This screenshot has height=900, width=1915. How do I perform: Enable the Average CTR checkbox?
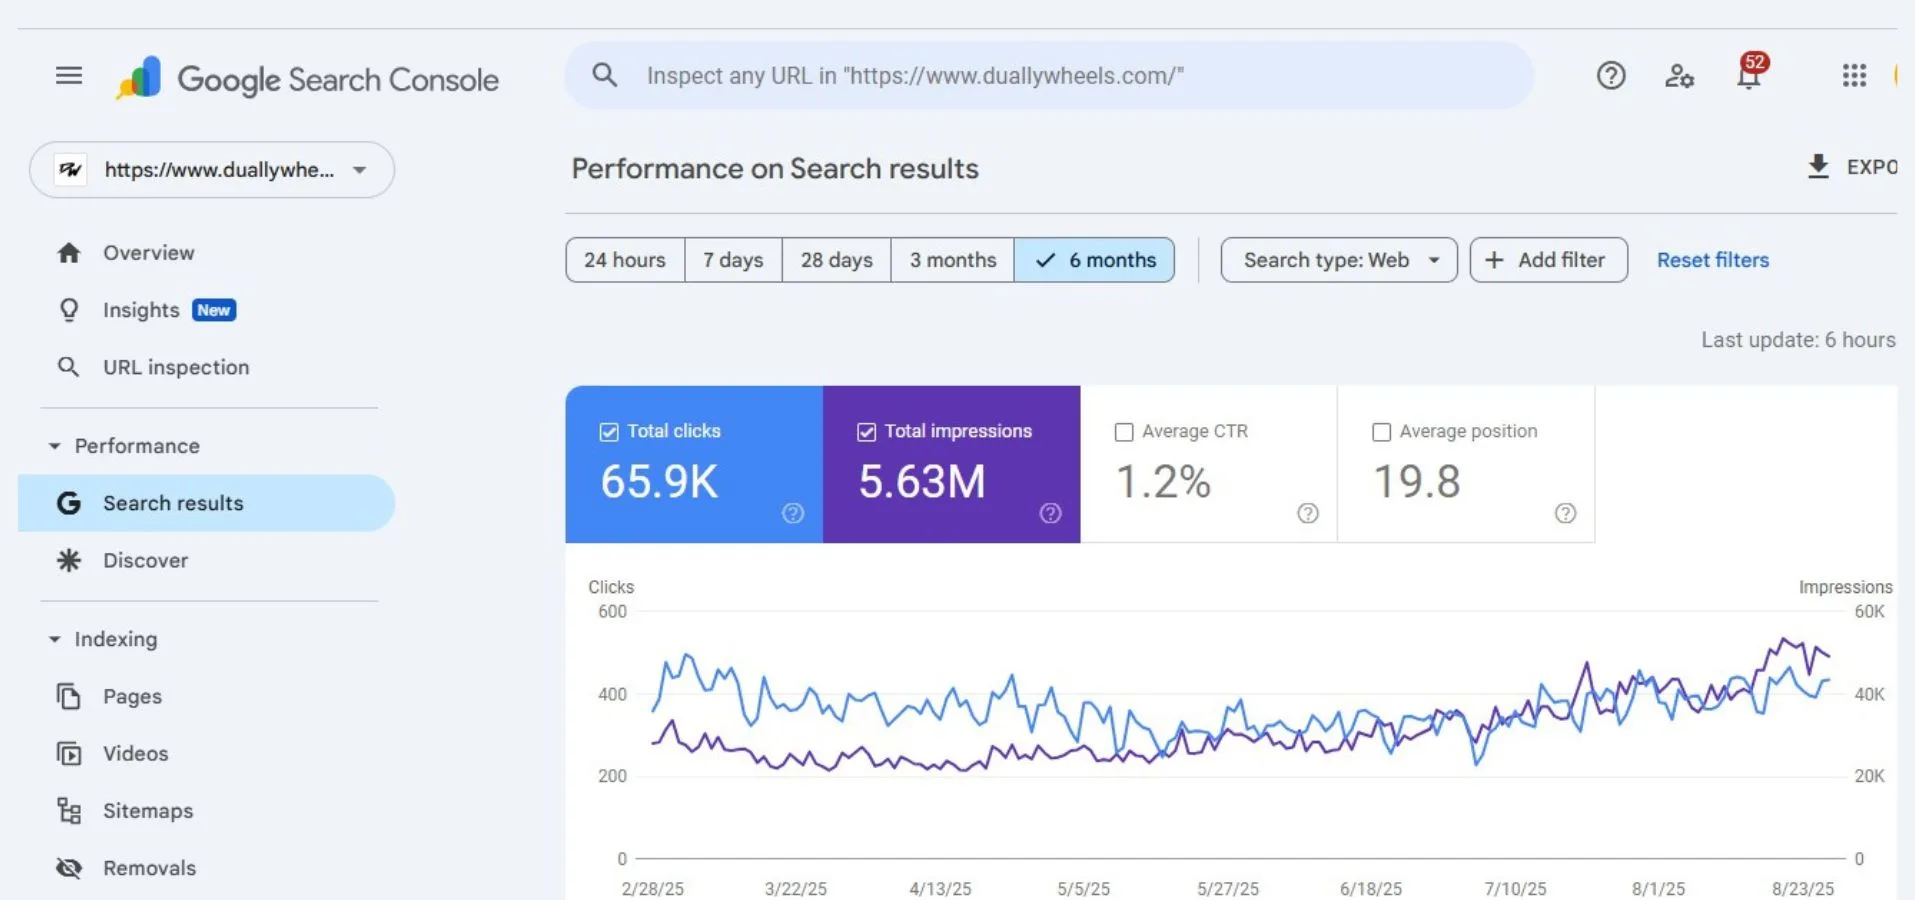click(x=1124, y=432)
